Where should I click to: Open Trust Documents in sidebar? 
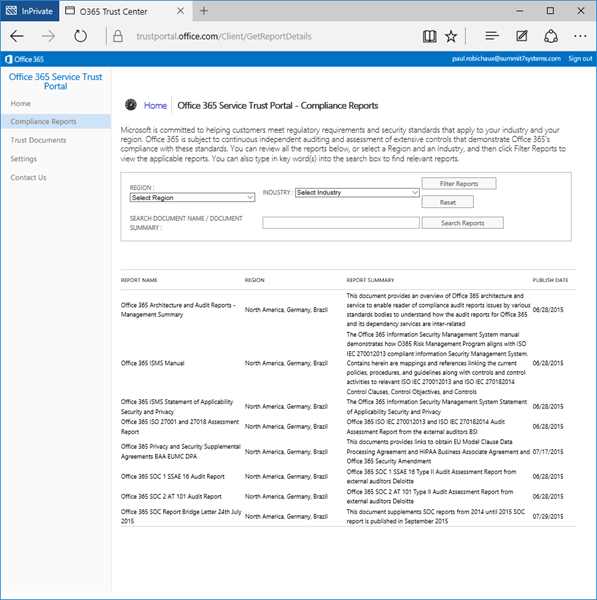tap(38, 140)
